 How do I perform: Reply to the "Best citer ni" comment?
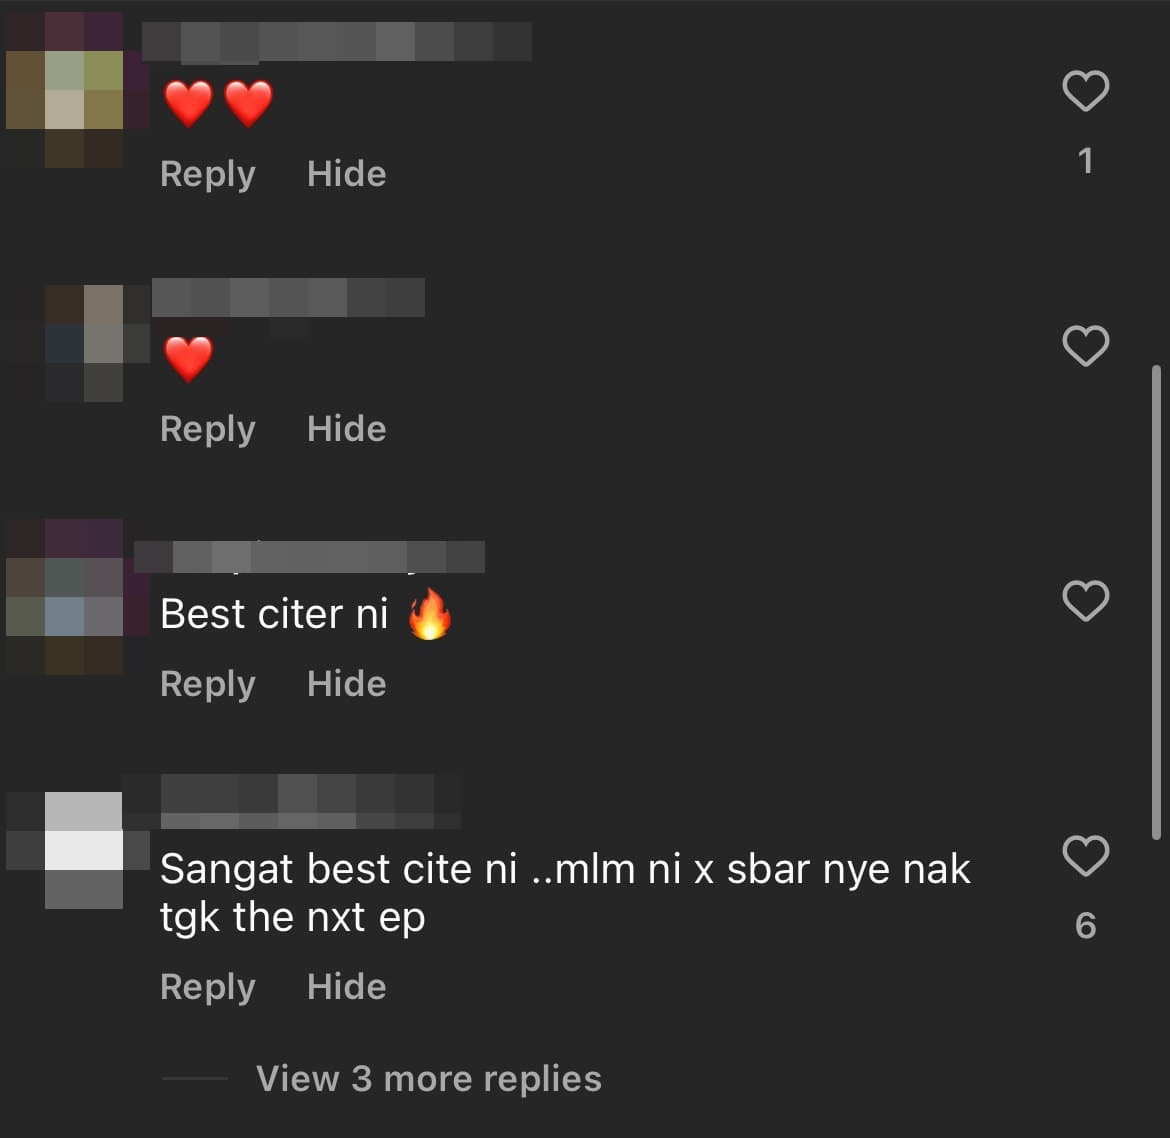coord(207,684)
